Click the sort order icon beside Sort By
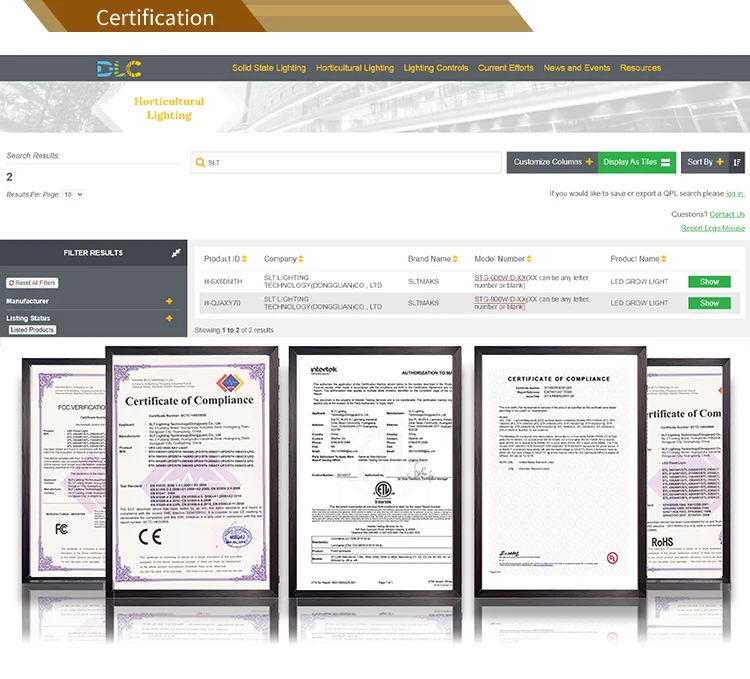Viewport: 750px width, 679px height. [x=737, y=162]
